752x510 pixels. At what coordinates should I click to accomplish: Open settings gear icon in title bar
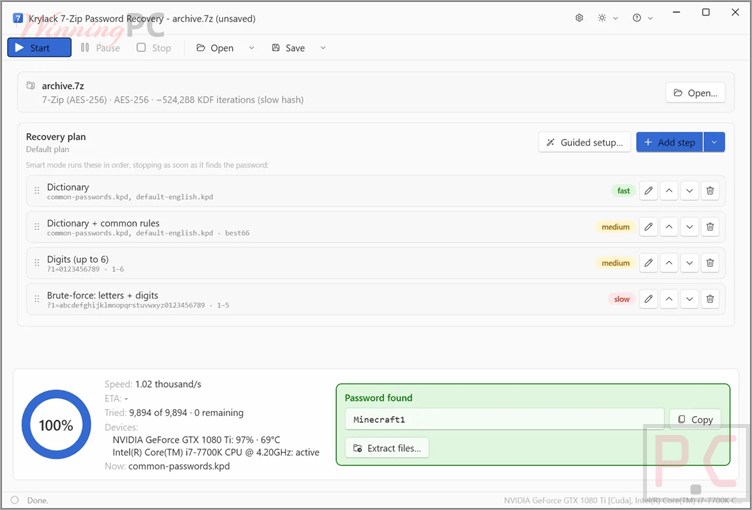pyautogui.click(x=579, y=18)
